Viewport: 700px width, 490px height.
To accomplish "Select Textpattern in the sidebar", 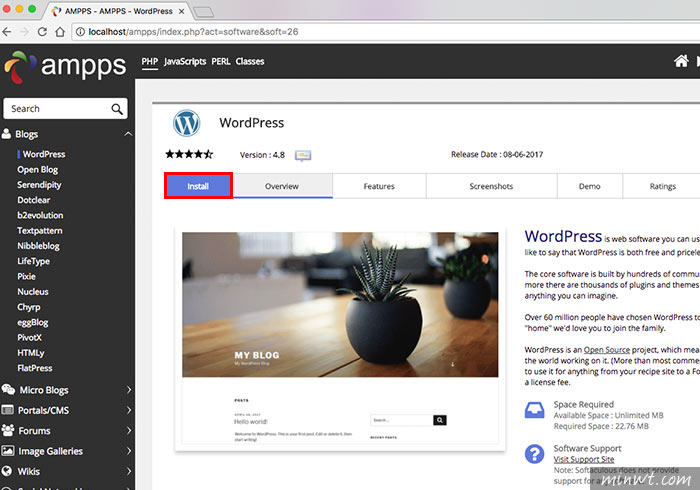I will 40,231.
